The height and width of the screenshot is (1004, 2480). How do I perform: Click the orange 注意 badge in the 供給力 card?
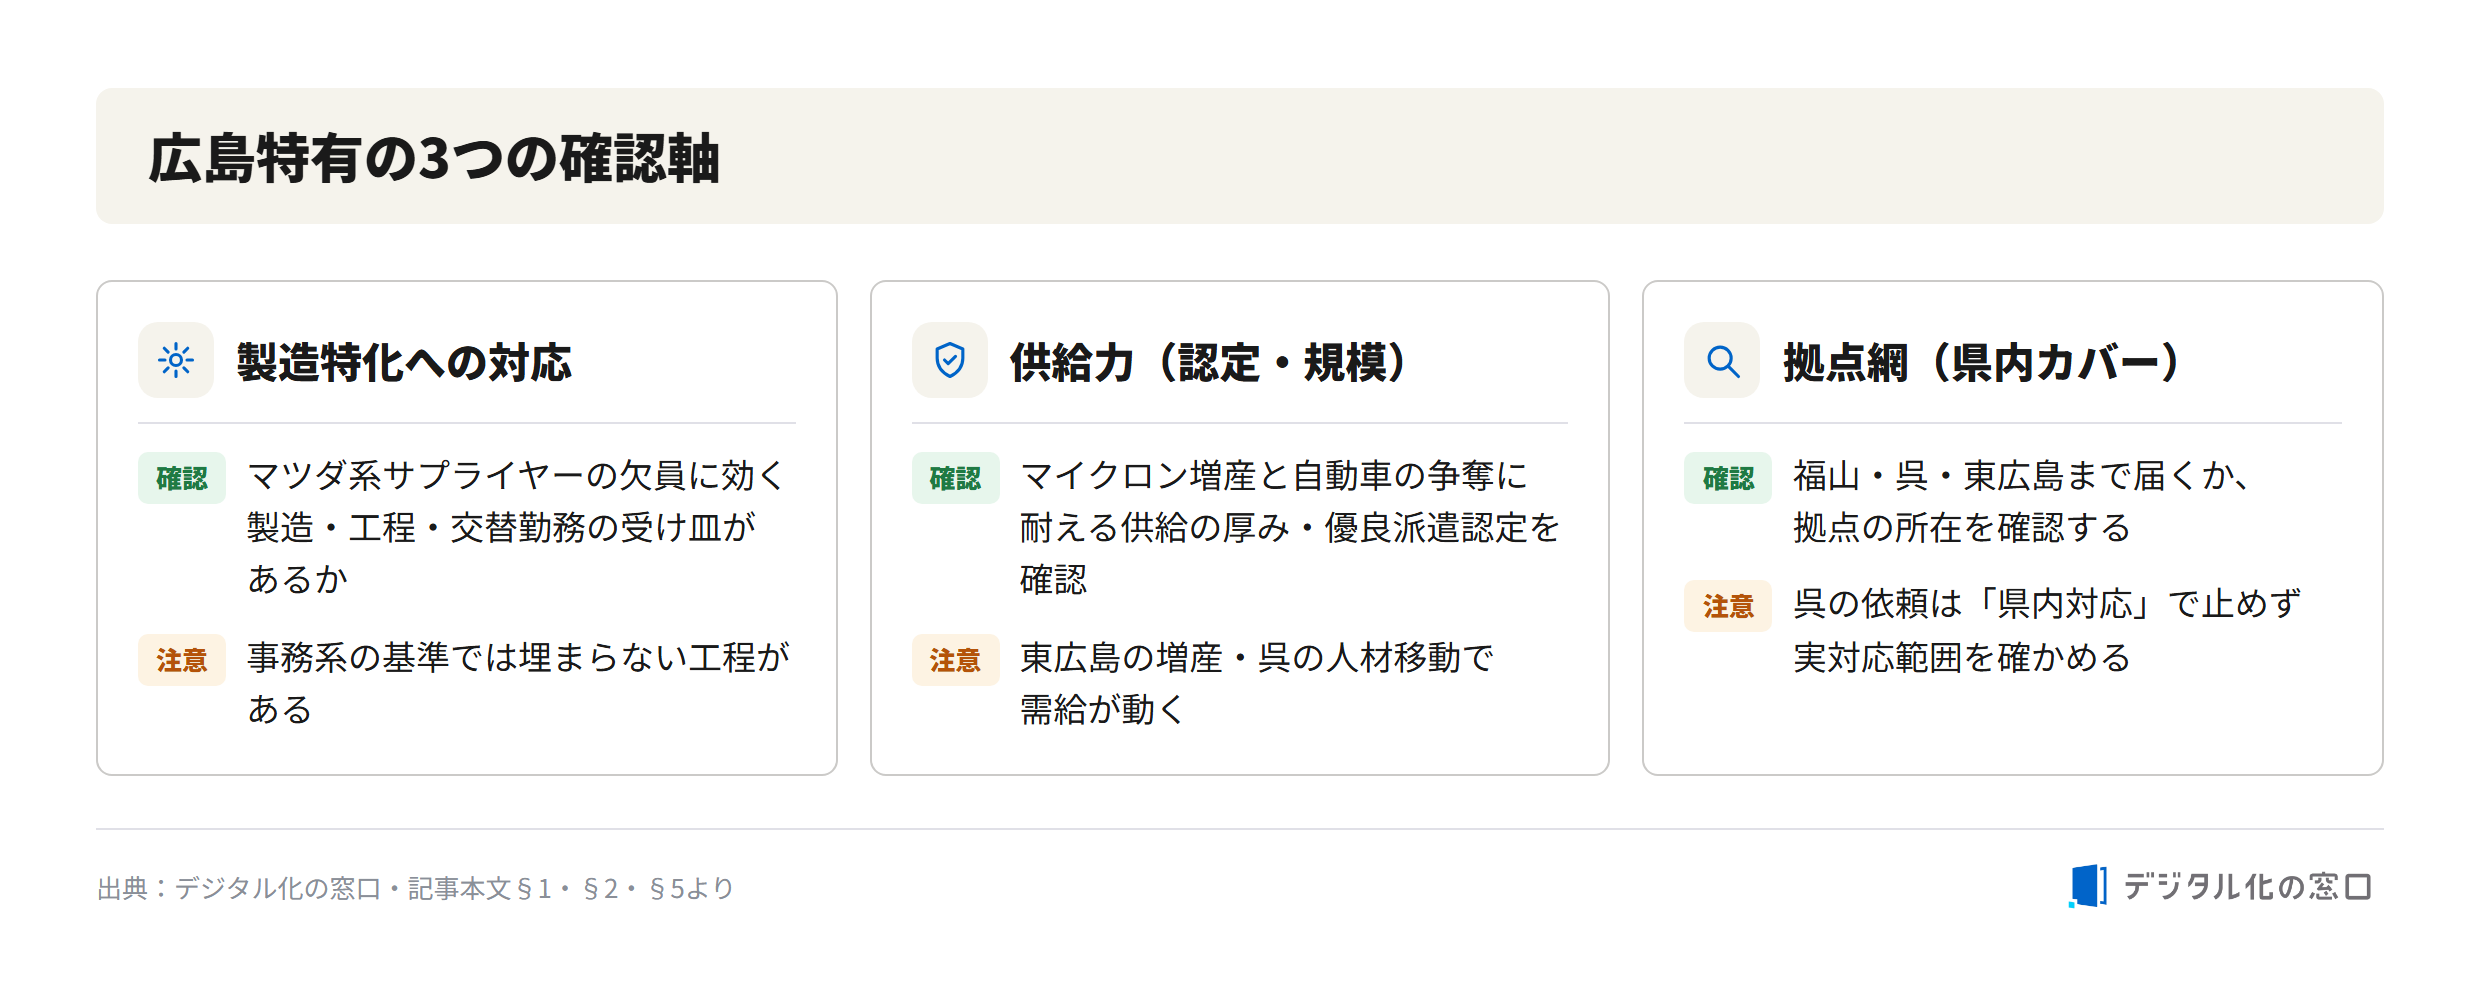[955, 660]
